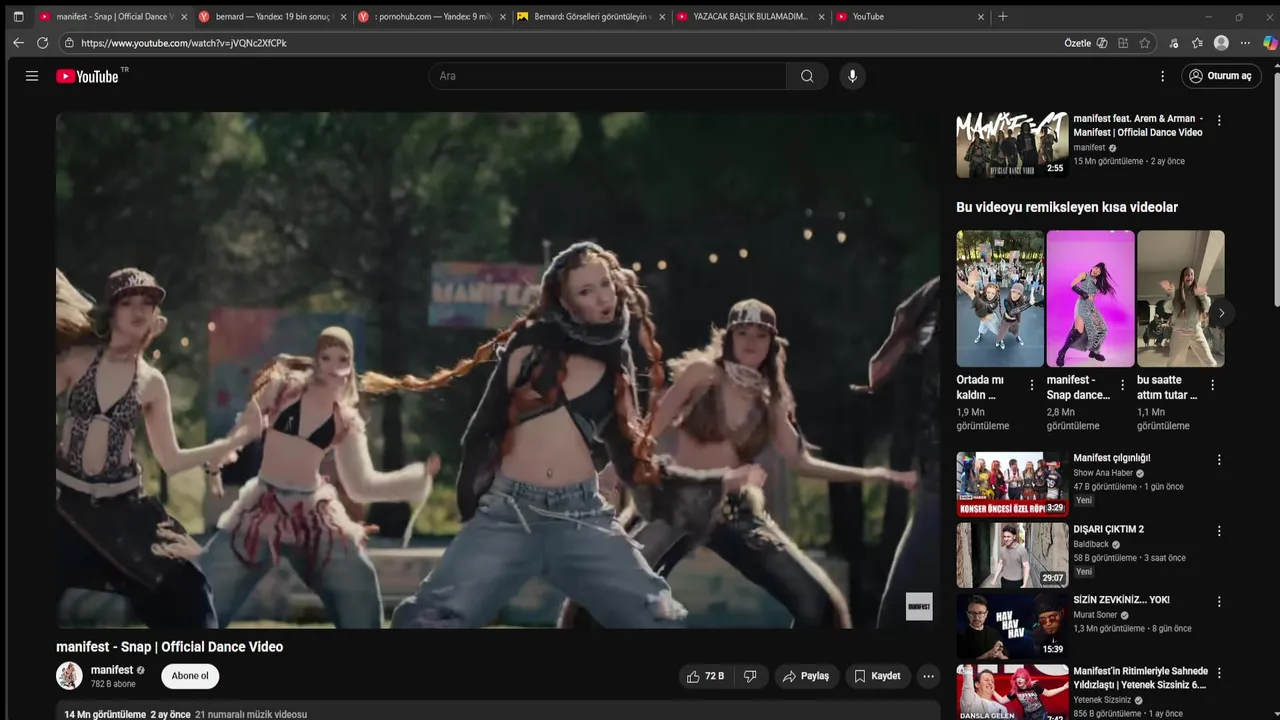
Task: Open Copilot page chat icon in address bar
Action: tap(1102, 43)
